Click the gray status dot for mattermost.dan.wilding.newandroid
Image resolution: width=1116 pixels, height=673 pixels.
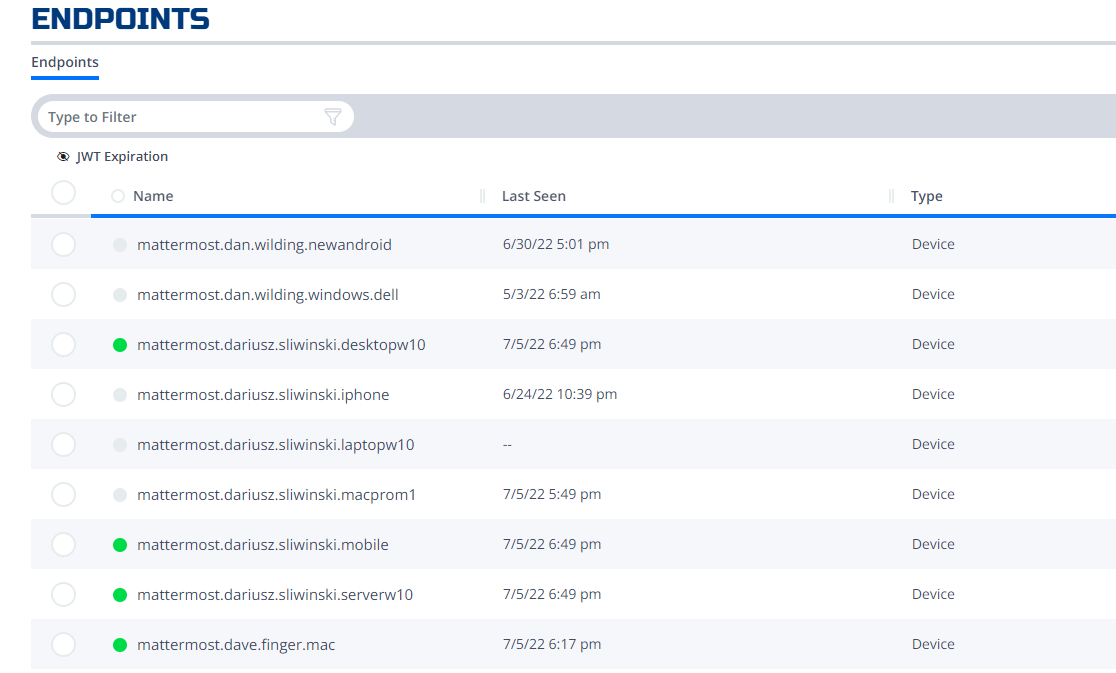click(120, 245)
